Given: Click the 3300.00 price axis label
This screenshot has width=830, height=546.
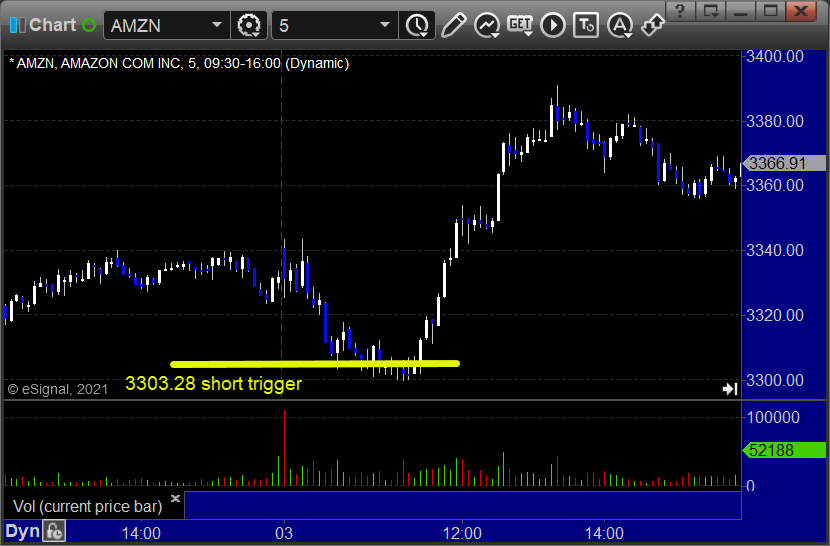Looking at the screenshot, I should [774, 380].
